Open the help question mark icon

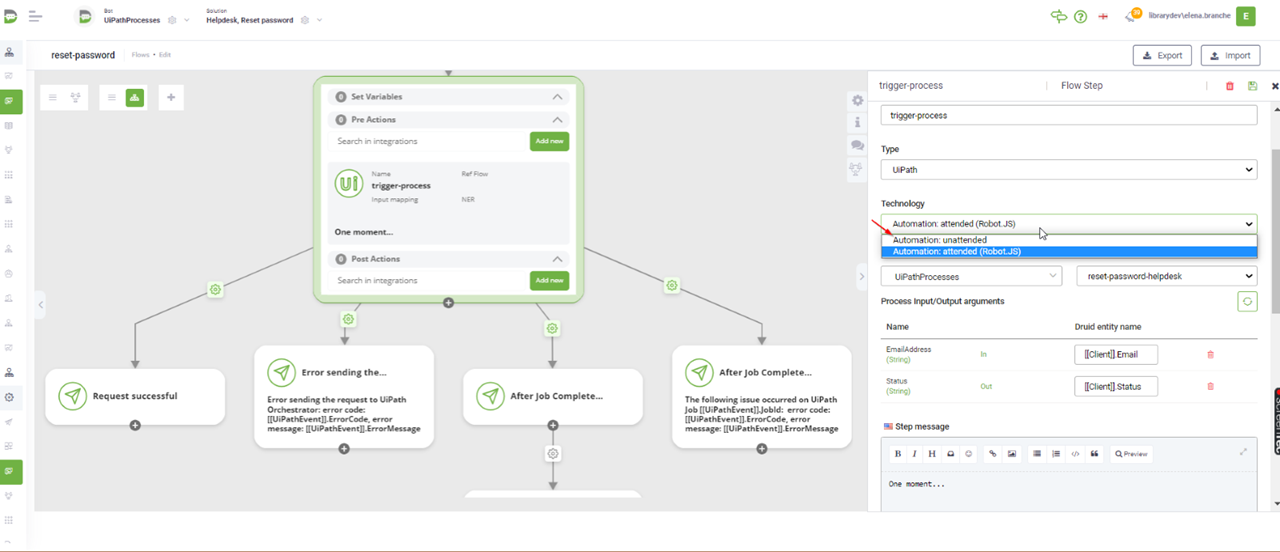coord(1080,17)
